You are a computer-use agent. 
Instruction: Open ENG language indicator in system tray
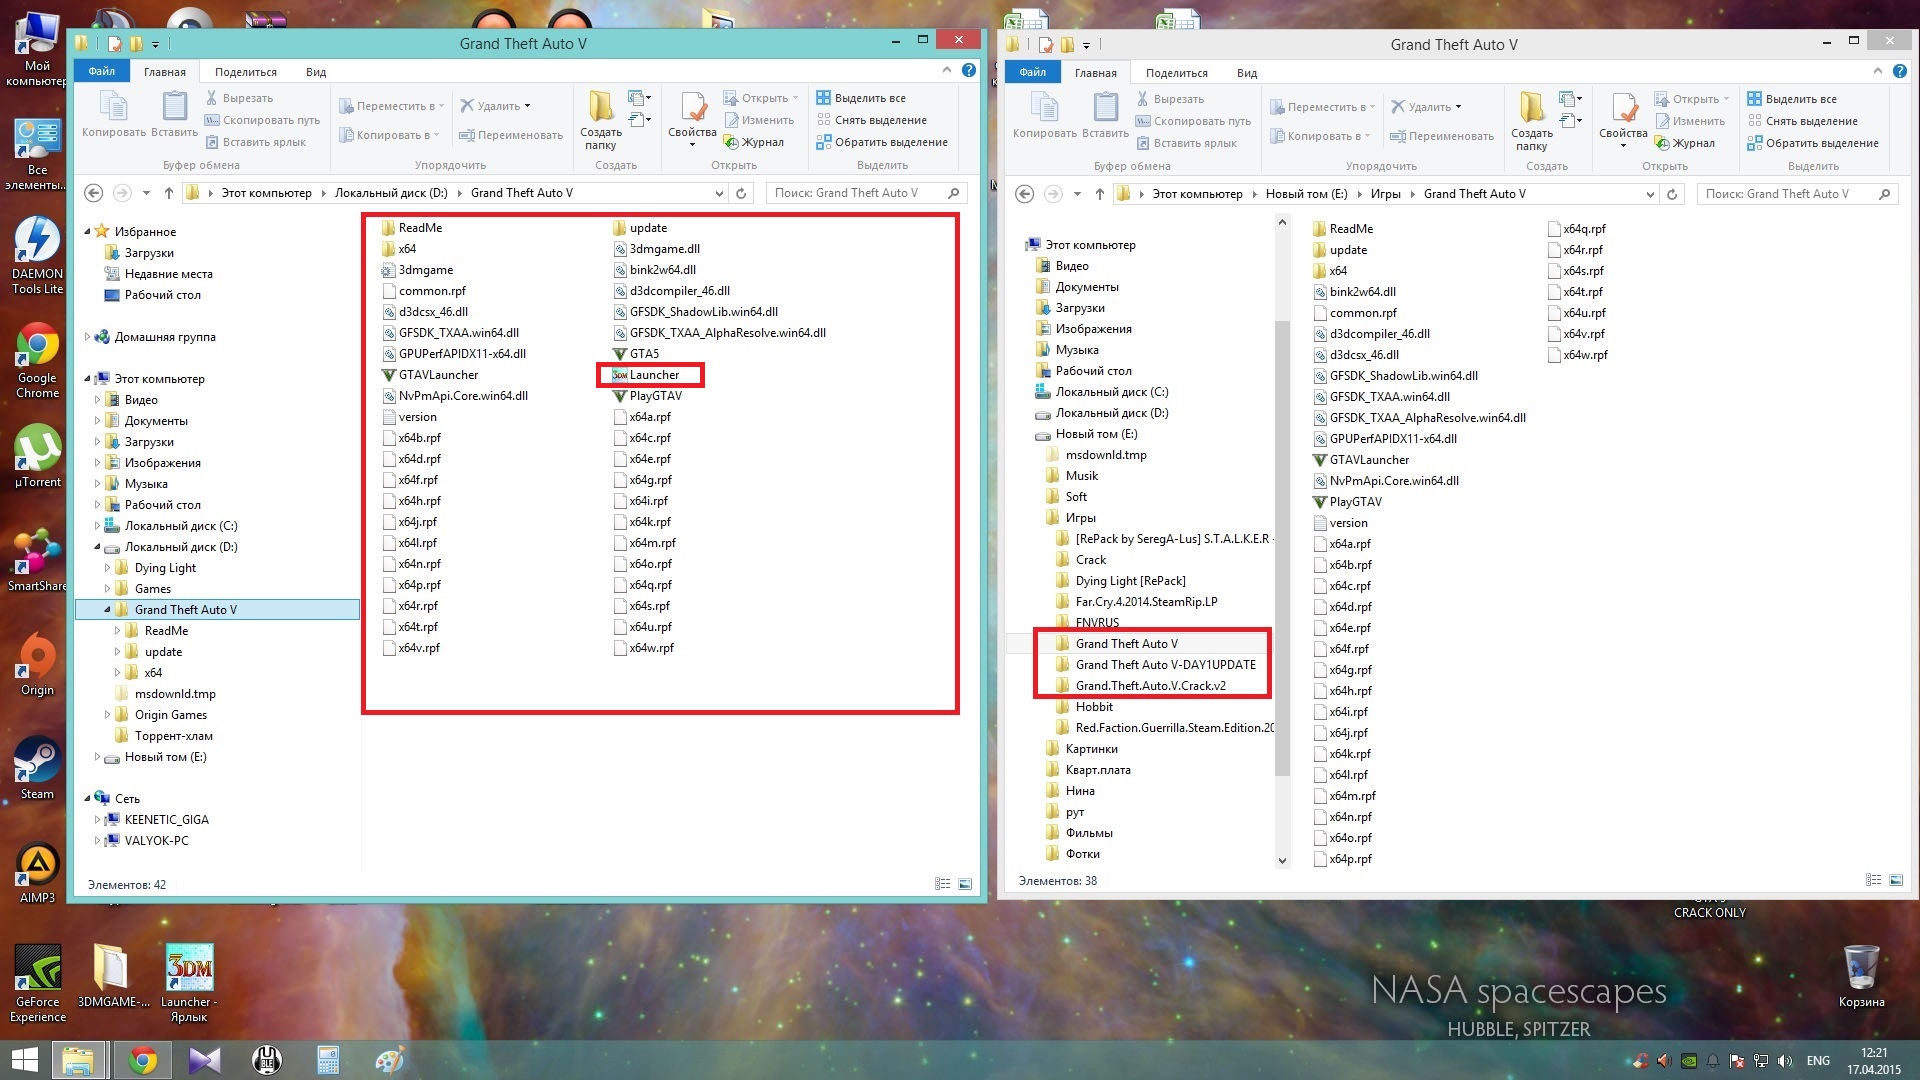1818,1061
